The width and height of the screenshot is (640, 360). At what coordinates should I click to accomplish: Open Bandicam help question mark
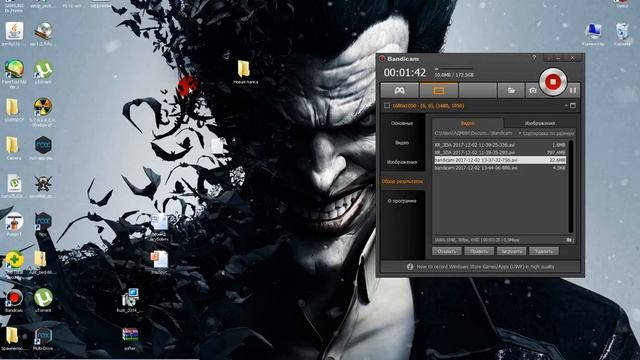click(x=534, y=58)
